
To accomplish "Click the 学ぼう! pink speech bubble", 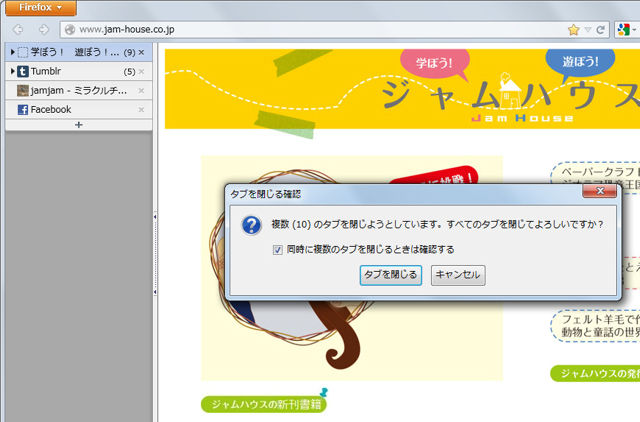I will pos(435,64).
